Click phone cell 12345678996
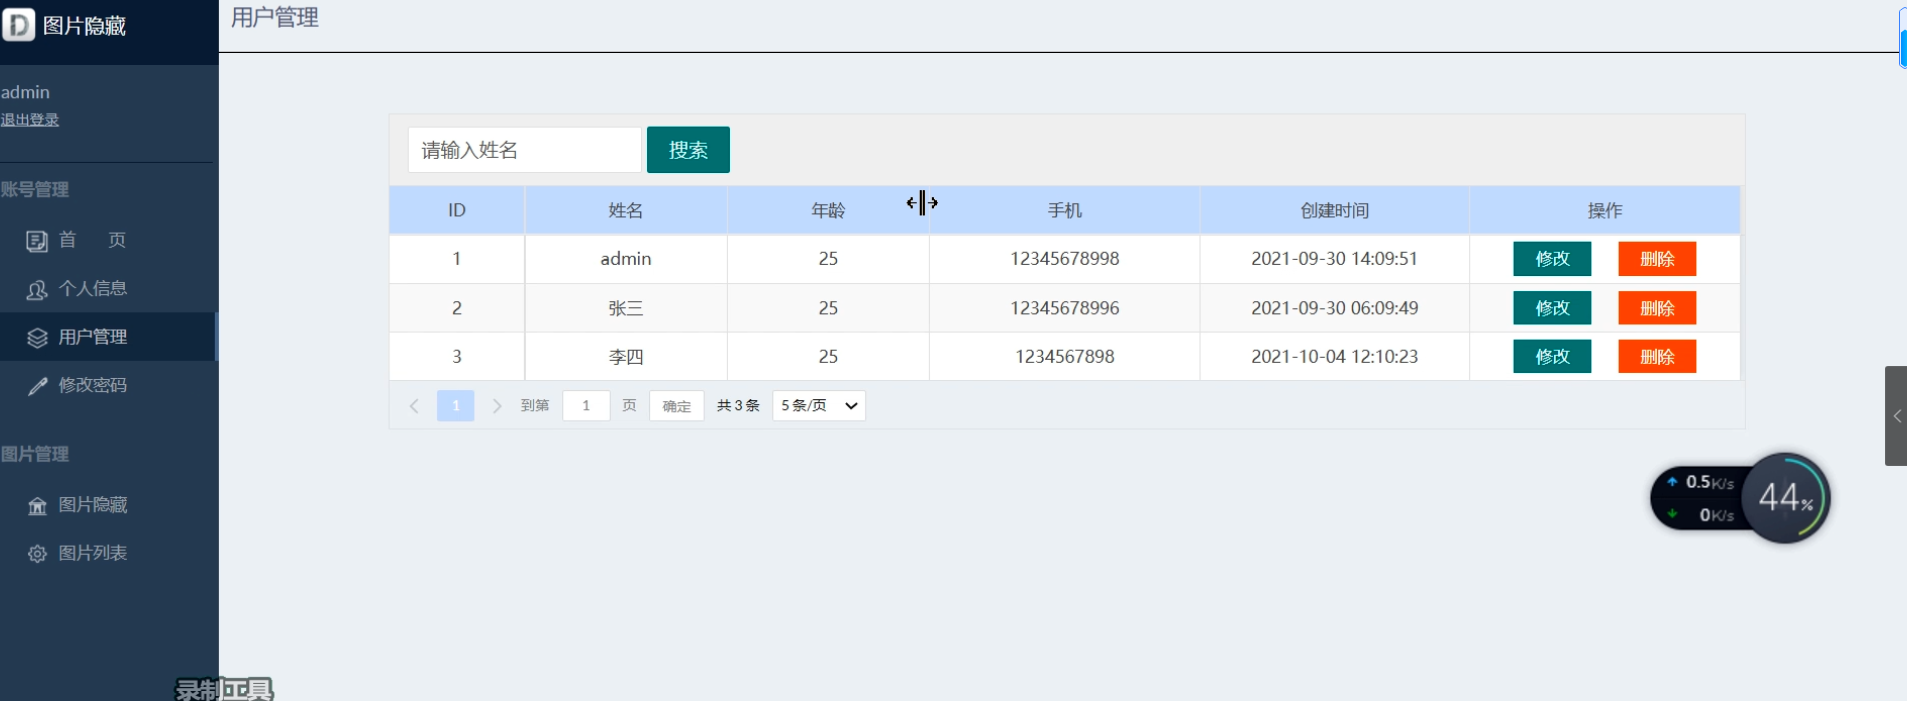Image resolution: width=1907 pixels, height=701 pixels. pyautogui.click(x=1065, y=308)
